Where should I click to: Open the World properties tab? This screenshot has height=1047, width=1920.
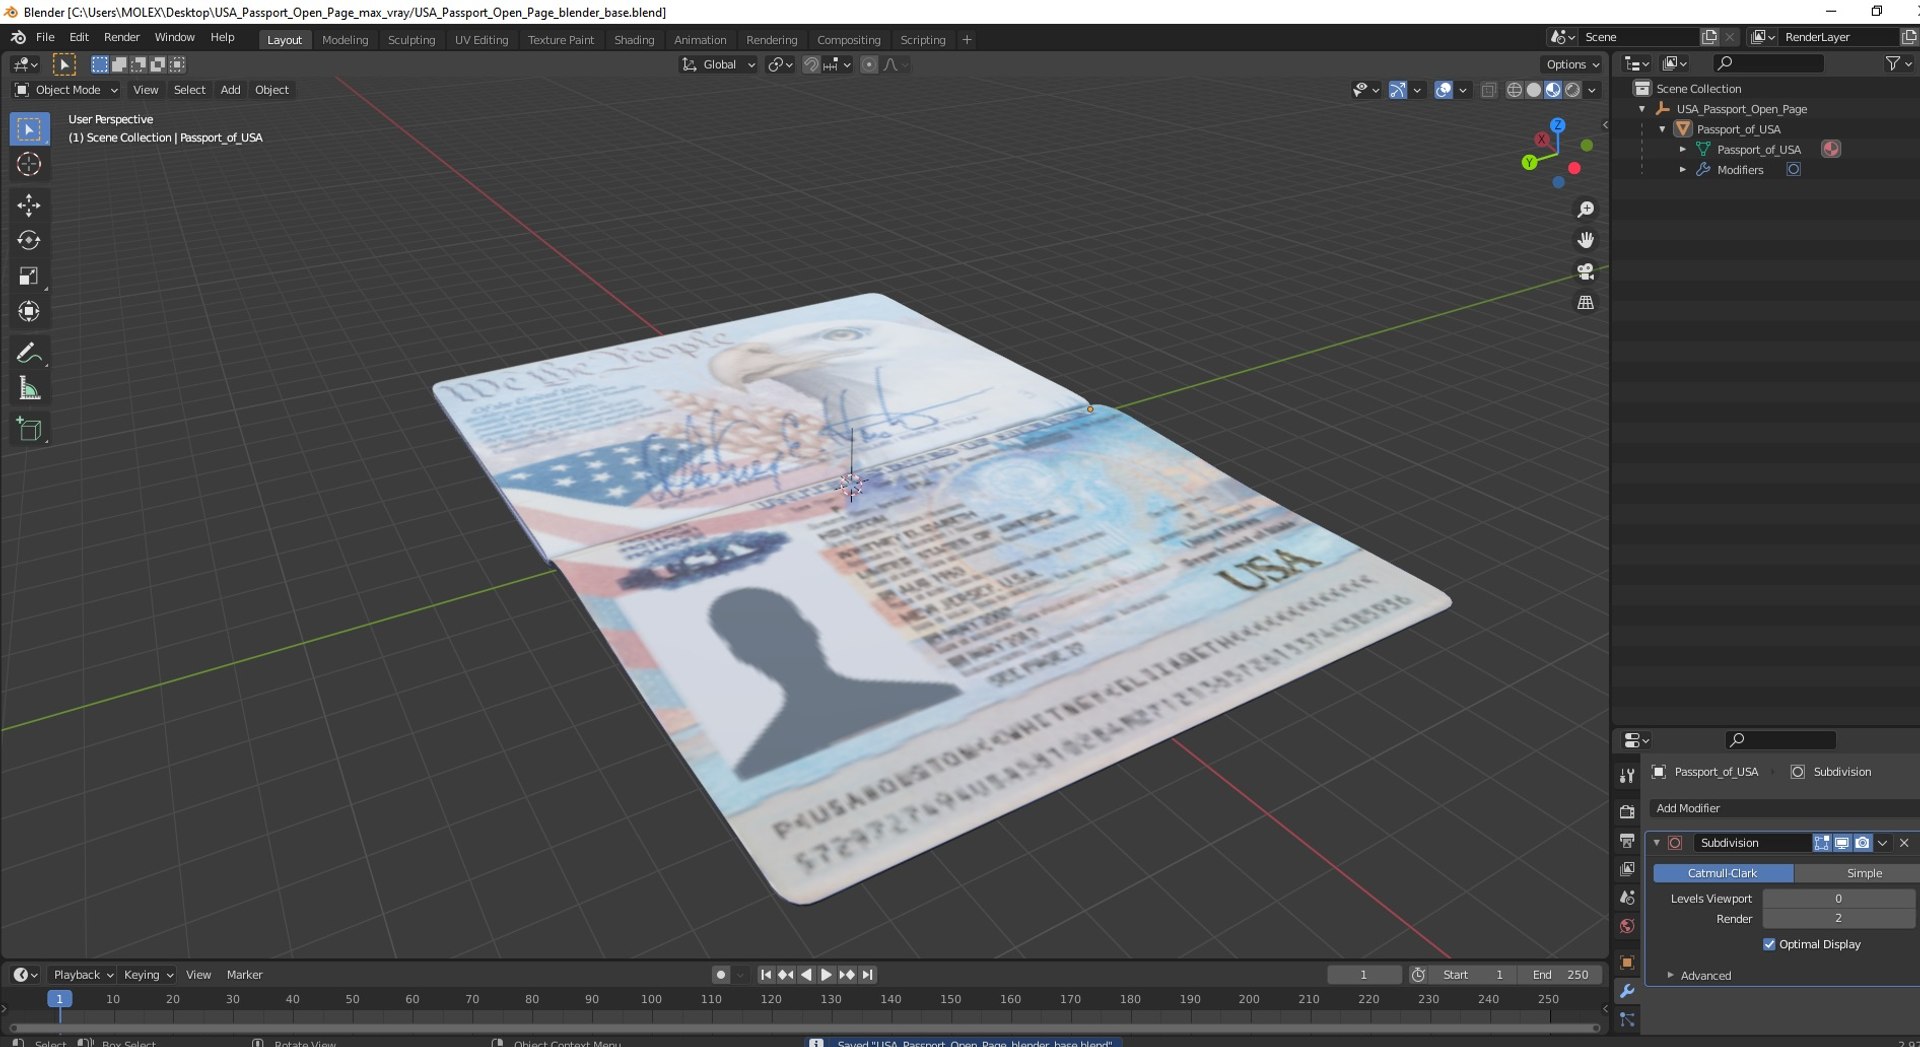tap(1627, 927)
